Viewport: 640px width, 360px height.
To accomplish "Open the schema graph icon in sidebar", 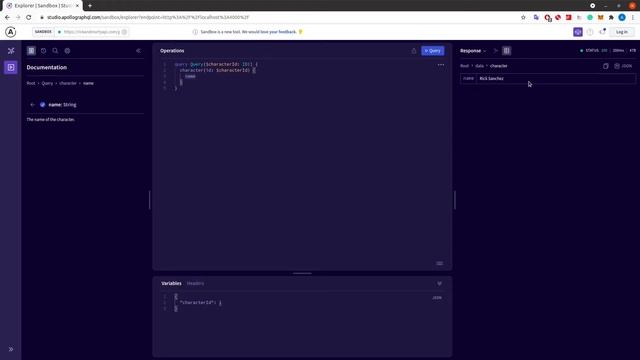I will (x=11, y=51).
